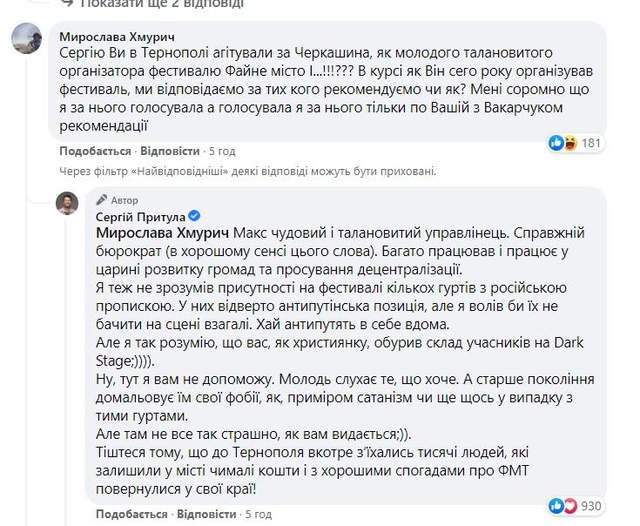Like Мирослава Хмурич's comment via Подобається

(x=95, y=150)
